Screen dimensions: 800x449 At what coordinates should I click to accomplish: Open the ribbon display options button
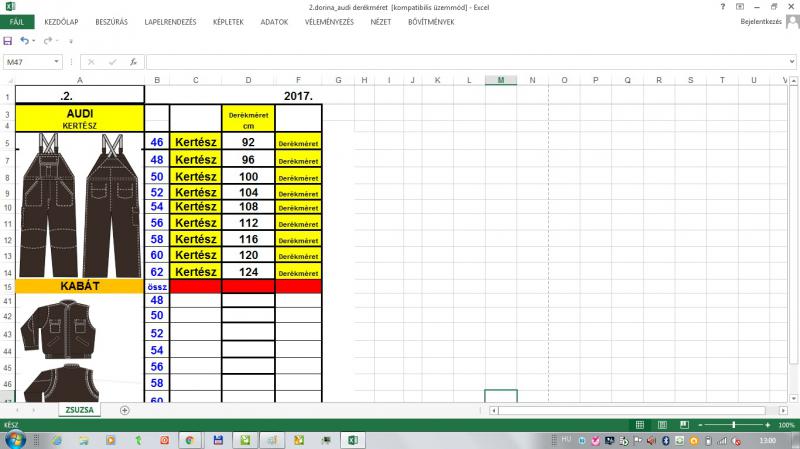pos(741,6)
